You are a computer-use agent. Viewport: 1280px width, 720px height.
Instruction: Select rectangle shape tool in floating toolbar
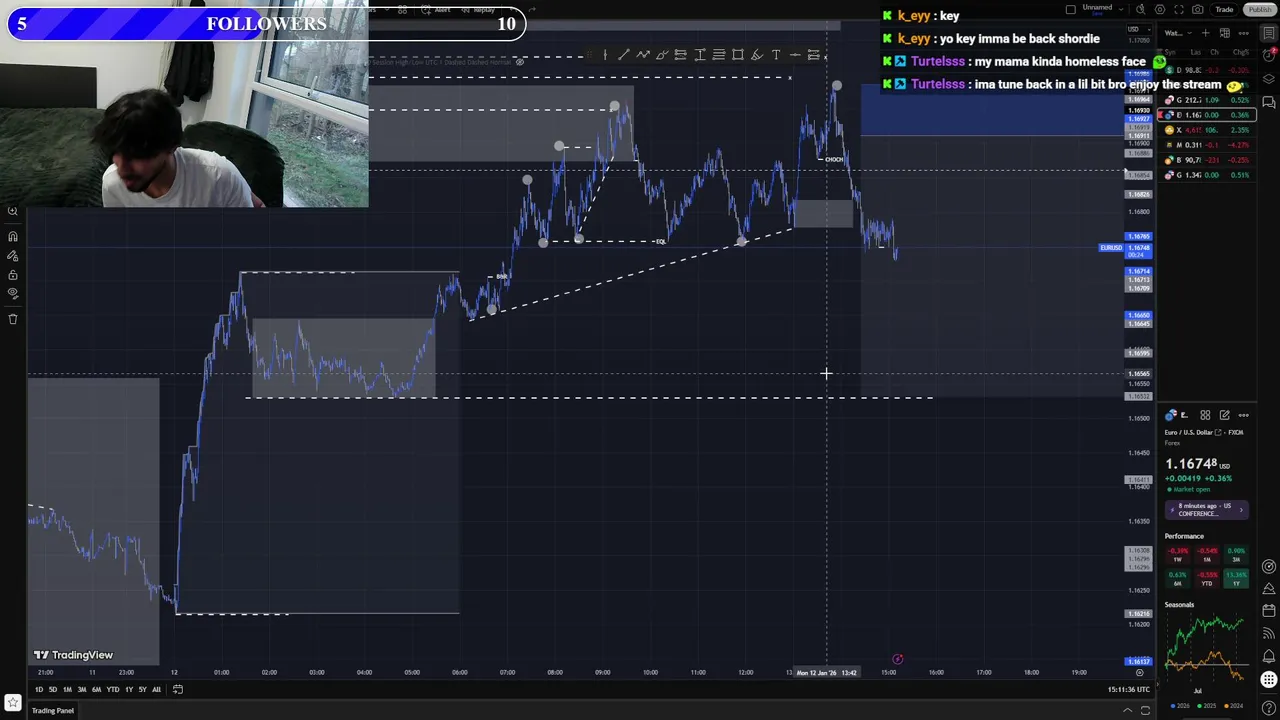(x=738, y=55)
